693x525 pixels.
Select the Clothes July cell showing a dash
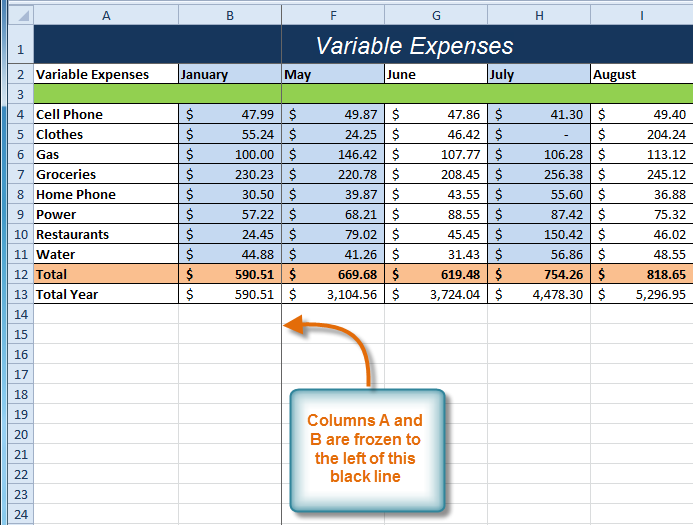coord(539,134)
